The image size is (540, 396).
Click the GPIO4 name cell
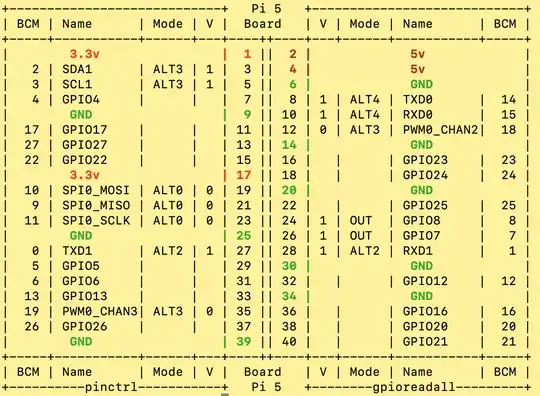pos(81,100)
